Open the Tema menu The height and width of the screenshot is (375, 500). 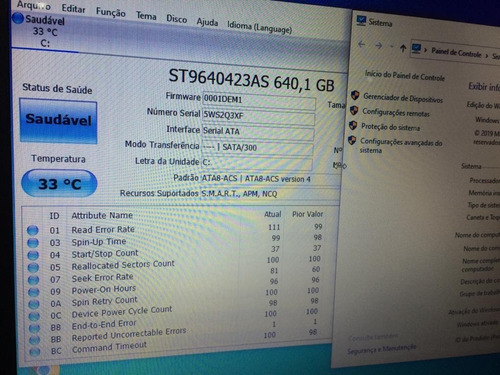click(x=146, y=16)
